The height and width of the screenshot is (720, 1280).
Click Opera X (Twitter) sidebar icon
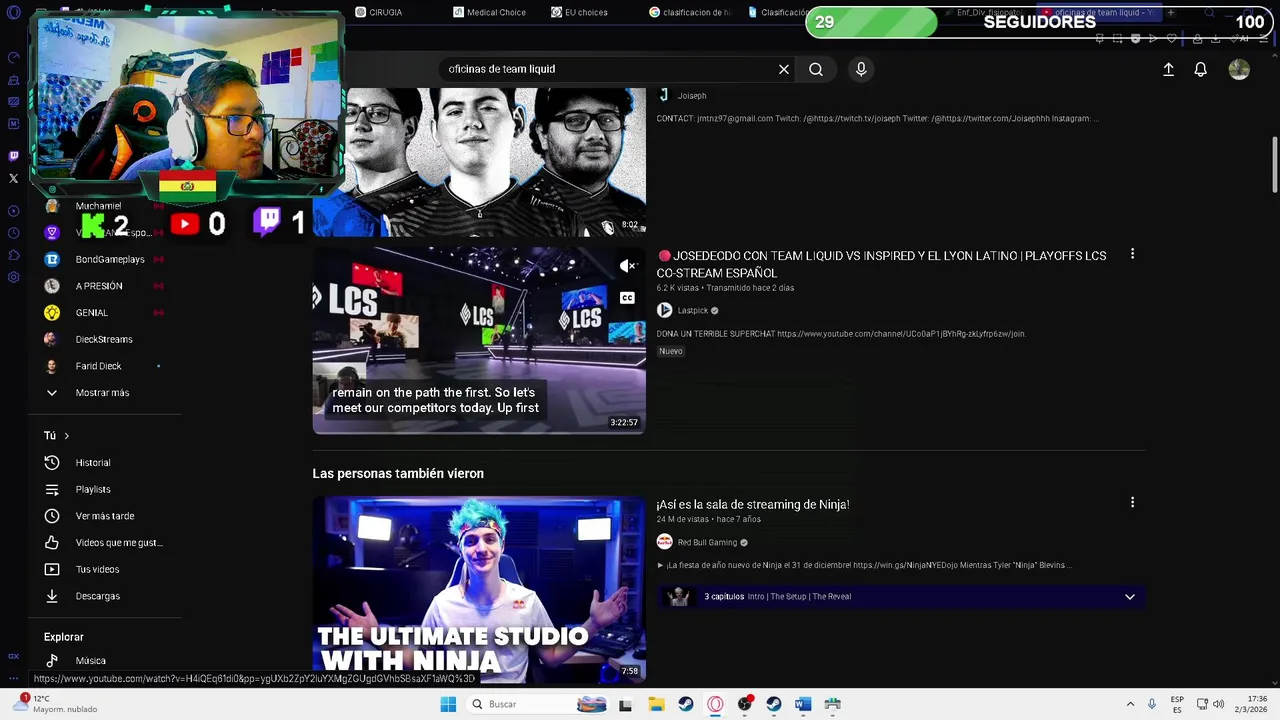pos(13,178)
